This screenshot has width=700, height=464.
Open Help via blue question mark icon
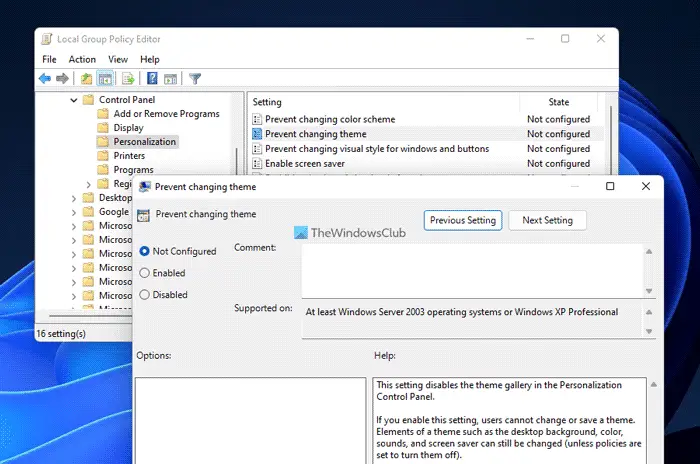[152, 78]
